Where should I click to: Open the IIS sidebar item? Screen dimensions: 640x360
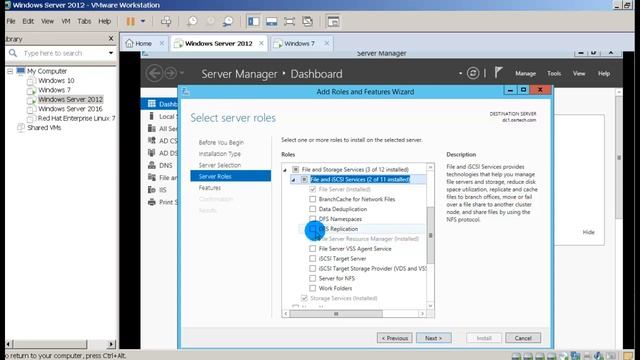(162, 190)
